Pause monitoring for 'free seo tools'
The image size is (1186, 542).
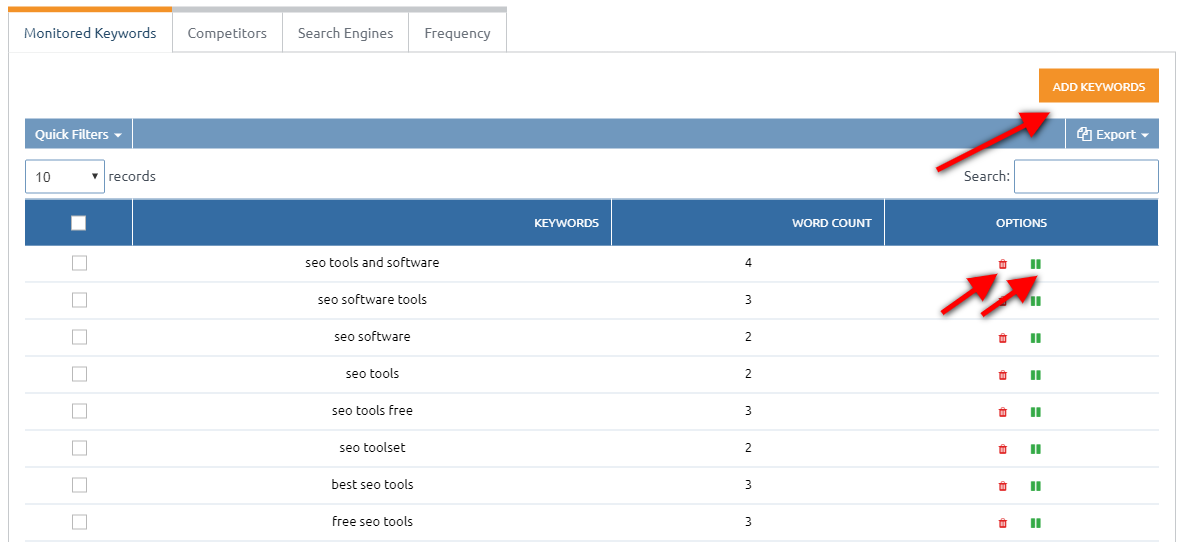pos(1035,523)
